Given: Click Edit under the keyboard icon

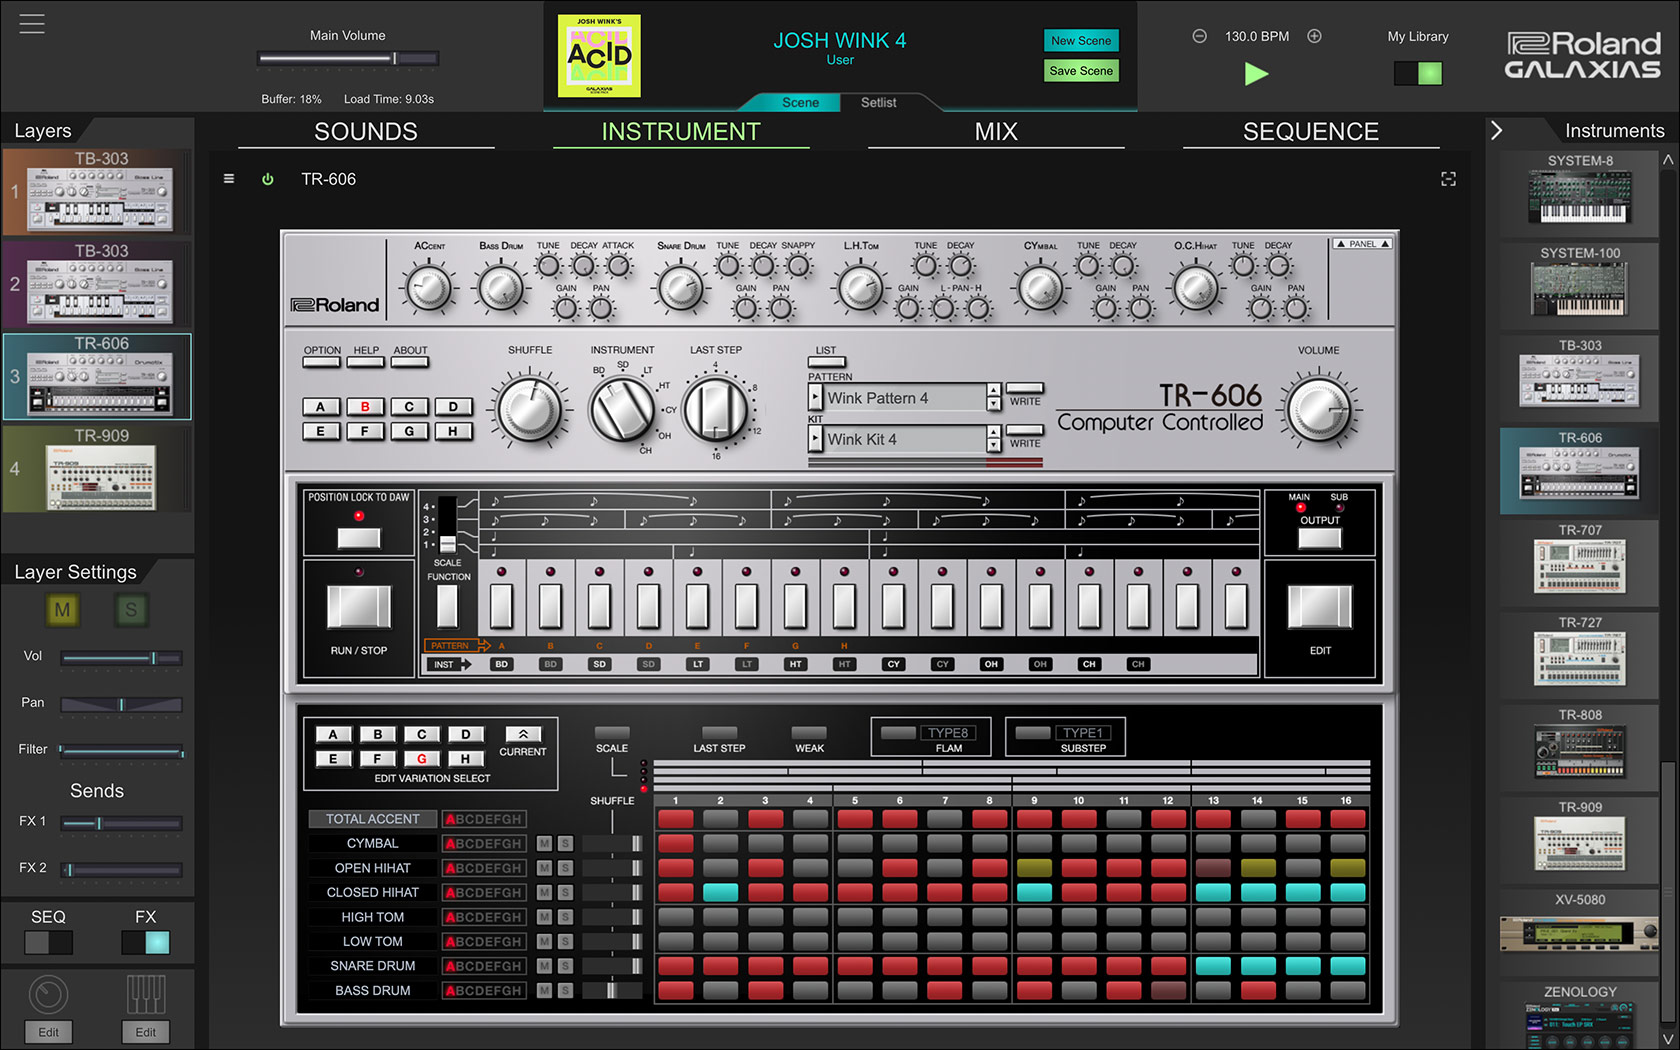Looking at the screenshot, I should [x=146, y=1032].
